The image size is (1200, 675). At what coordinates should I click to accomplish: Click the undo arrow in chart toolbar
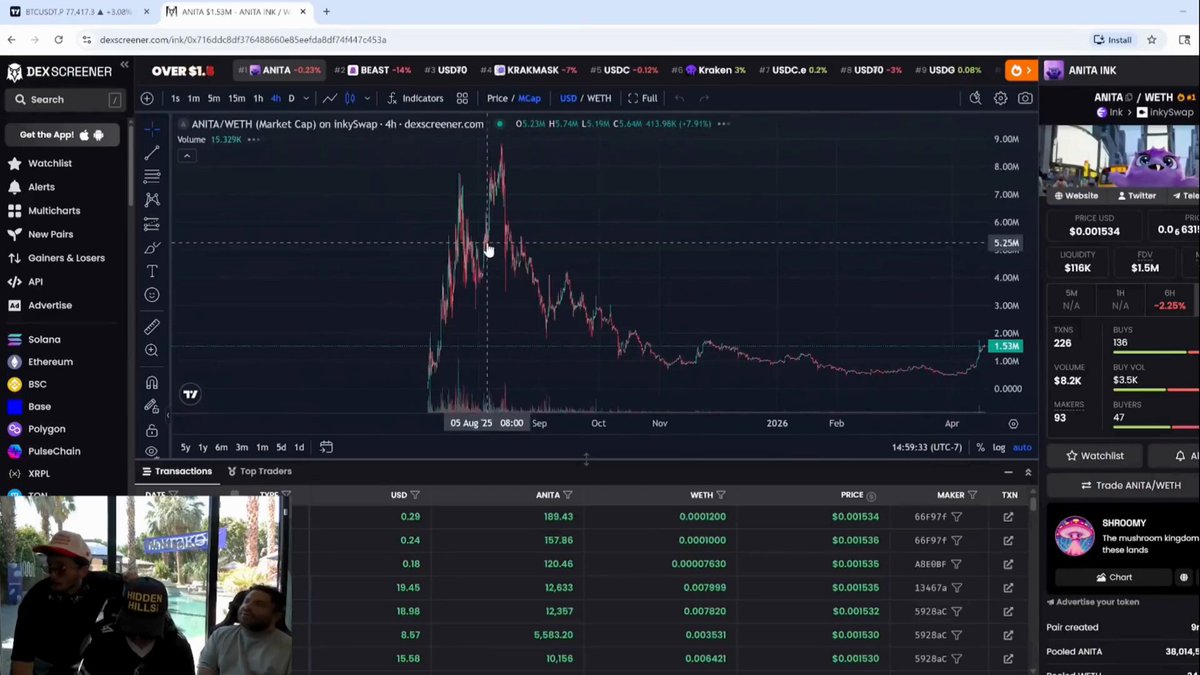[680, 98]
